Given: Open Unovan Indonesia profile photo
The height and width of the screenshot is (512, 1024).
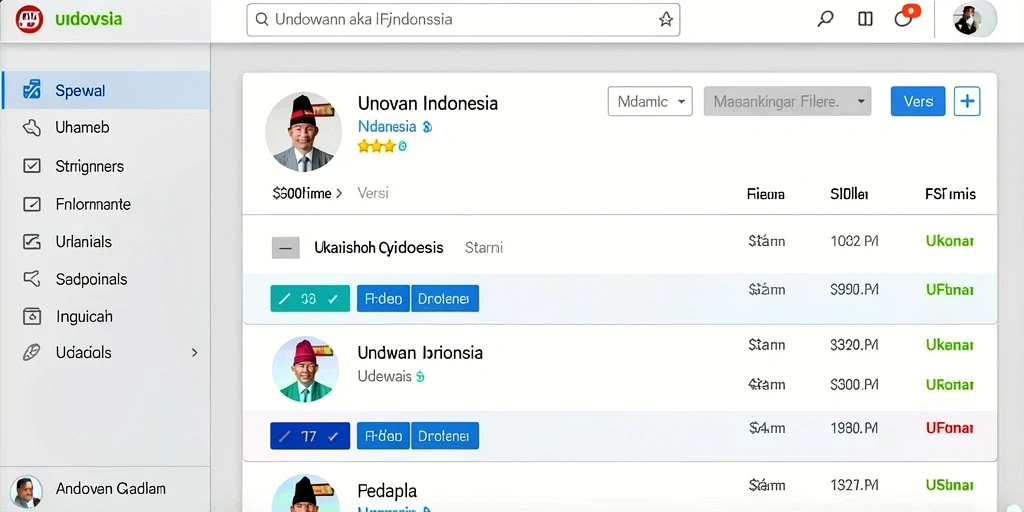Looking at the screenshot, I should 303,132.
